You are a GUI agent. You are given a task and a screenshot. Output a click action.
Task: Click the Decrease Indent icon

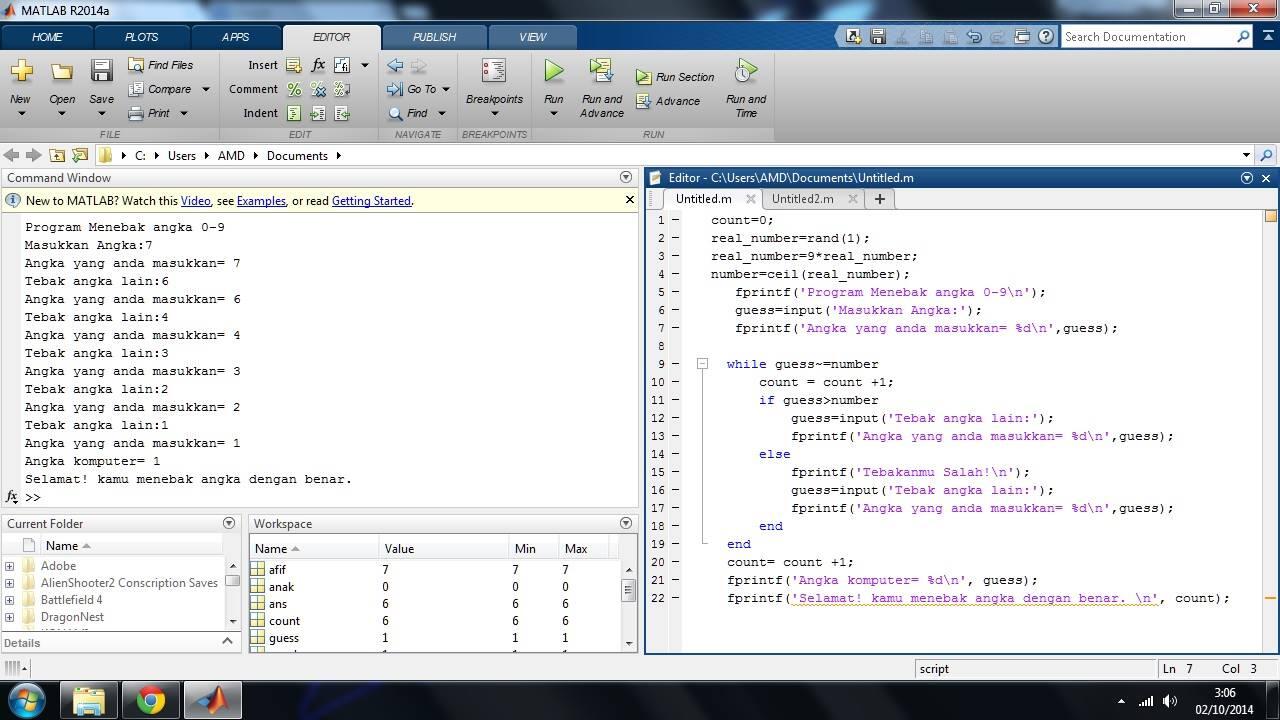point(342,113)
